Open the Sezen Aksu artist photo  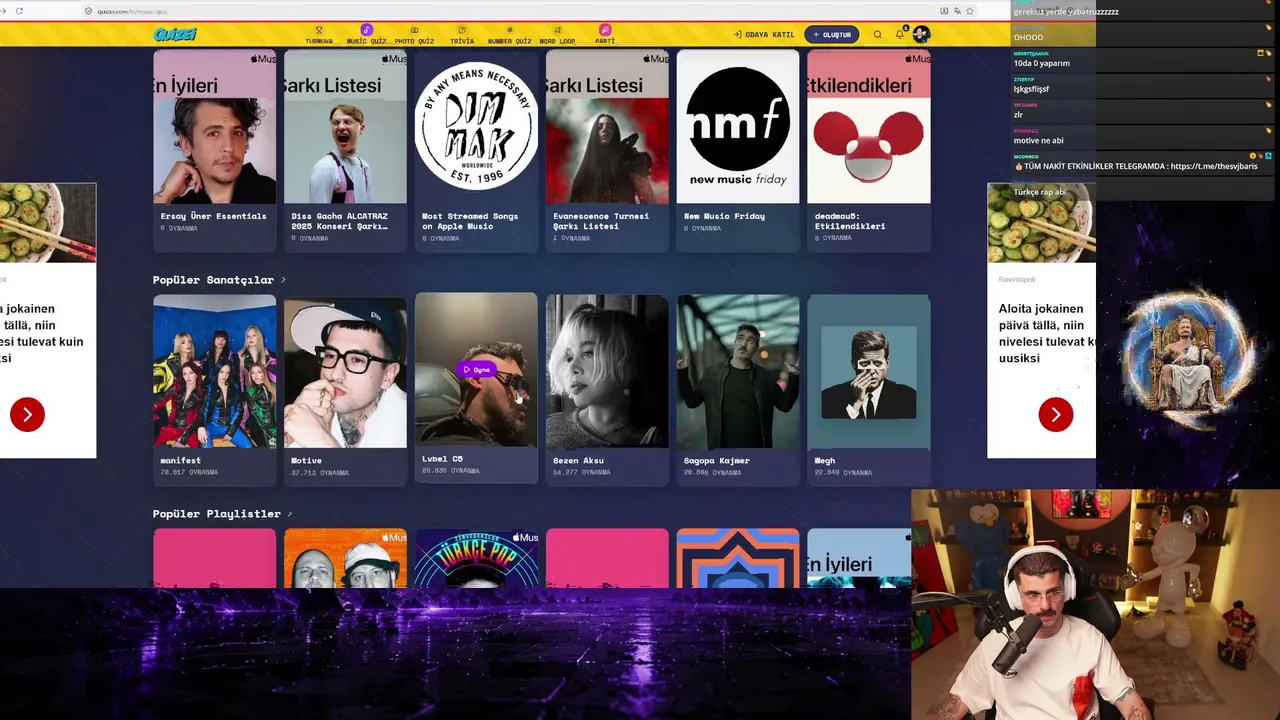tap(607, 371)
